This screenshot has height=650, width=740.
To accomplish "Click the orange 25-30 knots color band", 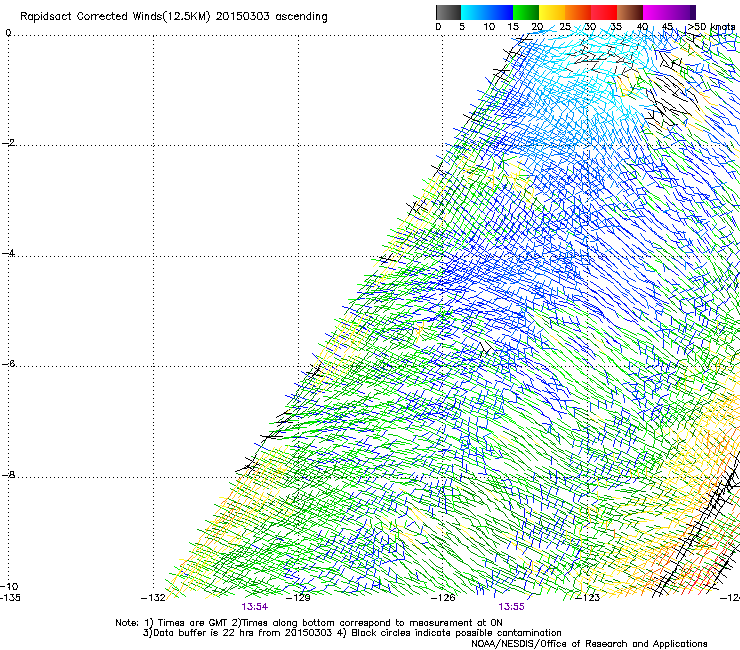I will tap(578, 12).
